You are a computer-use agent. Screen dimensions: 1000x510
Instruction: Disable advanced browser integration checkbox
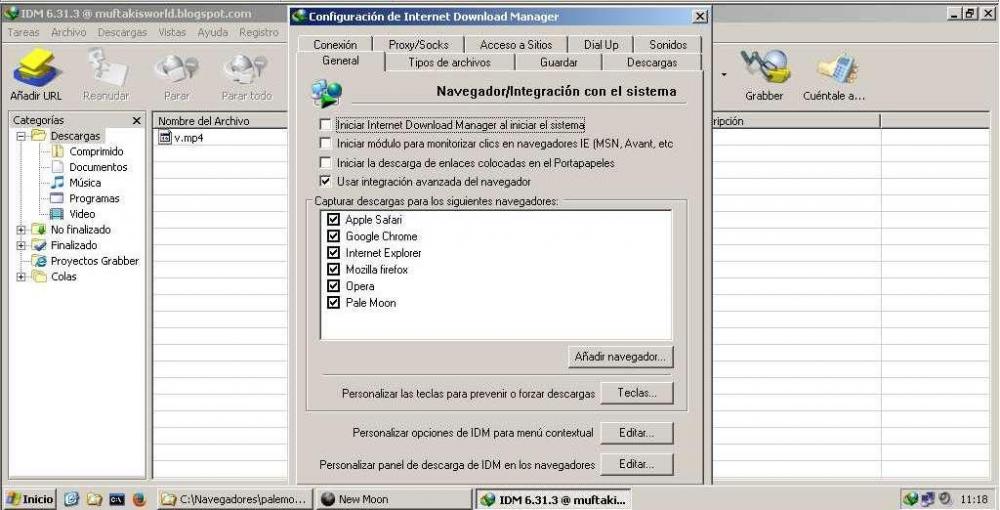point(325,182)
